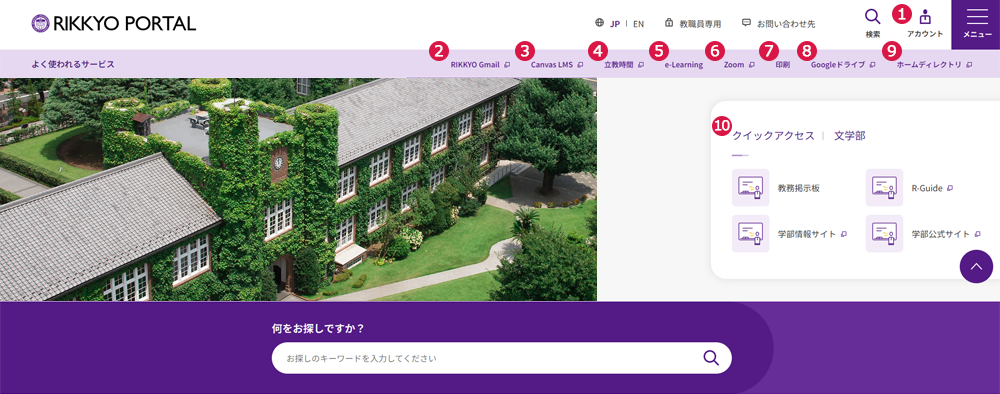Click the クイックアクセス heading
This screenshot has width=1000, height=394.
773,136
